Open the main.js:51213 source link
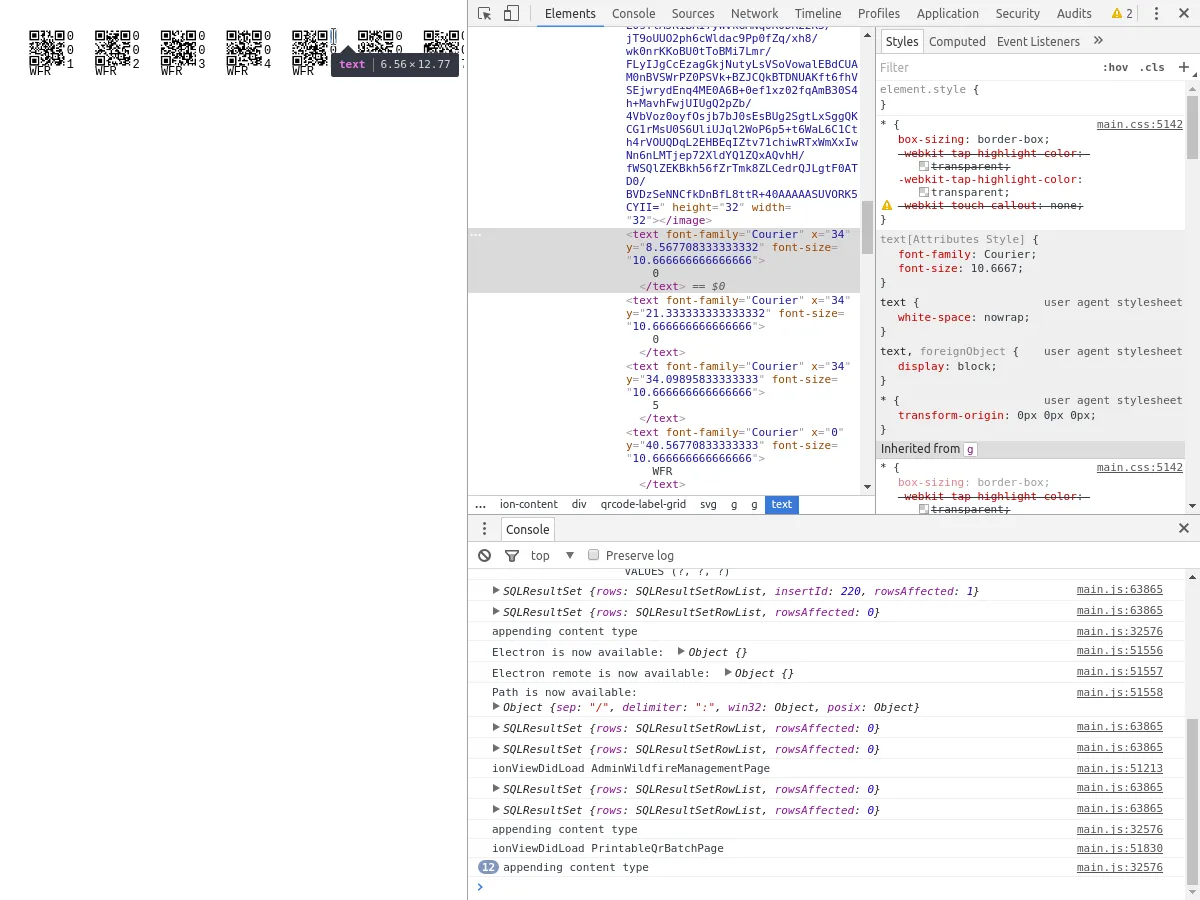The width and height of the screenshot is (1200, 900). (x=1120, y=768)
